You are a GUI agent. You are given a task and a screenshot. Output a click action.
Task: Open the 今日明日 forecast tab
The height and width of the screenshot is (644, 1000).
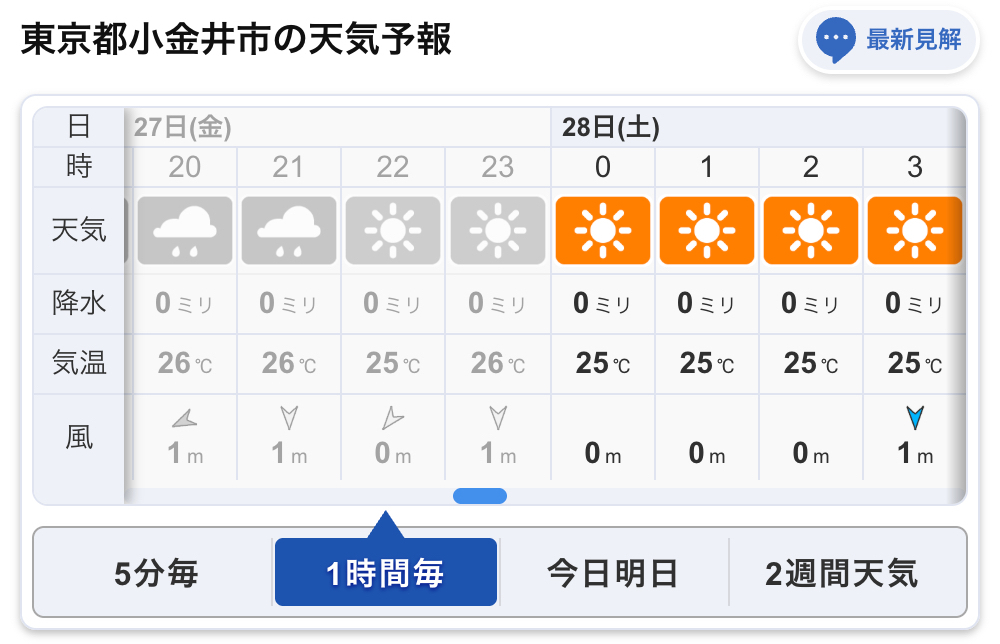point(614,573)
